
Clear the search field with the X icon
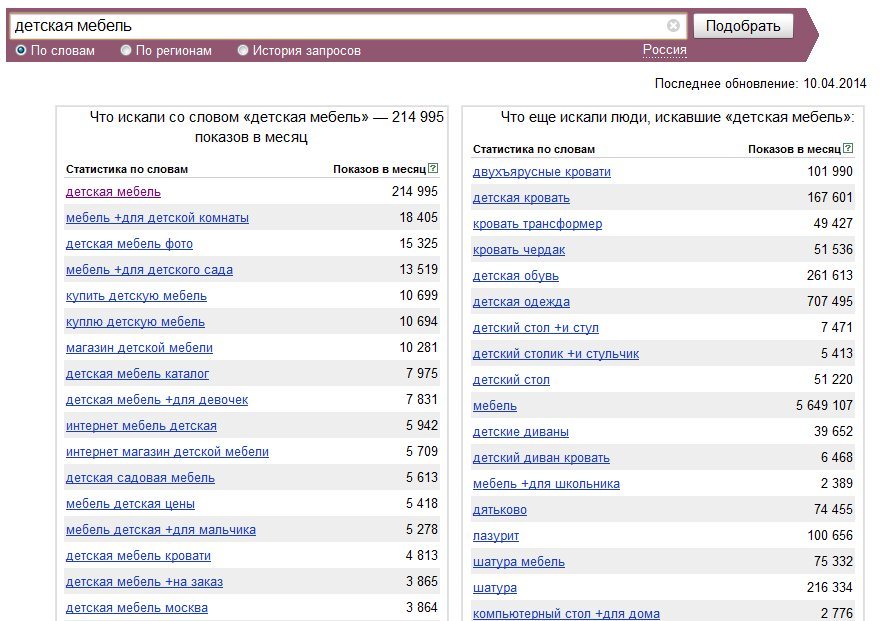coord(673,25)
